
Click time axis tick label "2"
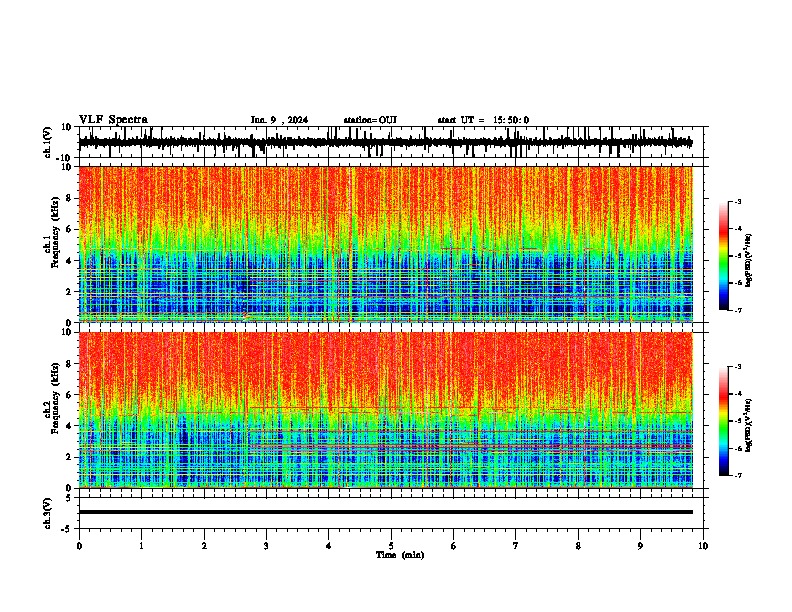(204, 546)
